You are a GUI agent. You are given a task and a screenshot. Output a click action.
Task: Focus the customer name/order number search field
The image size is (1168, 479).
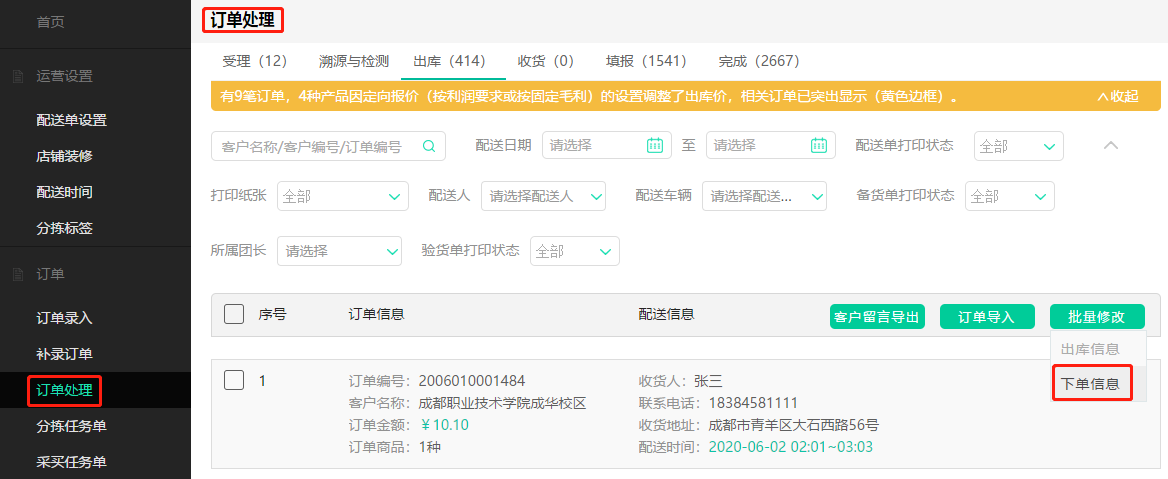[328, 146]
